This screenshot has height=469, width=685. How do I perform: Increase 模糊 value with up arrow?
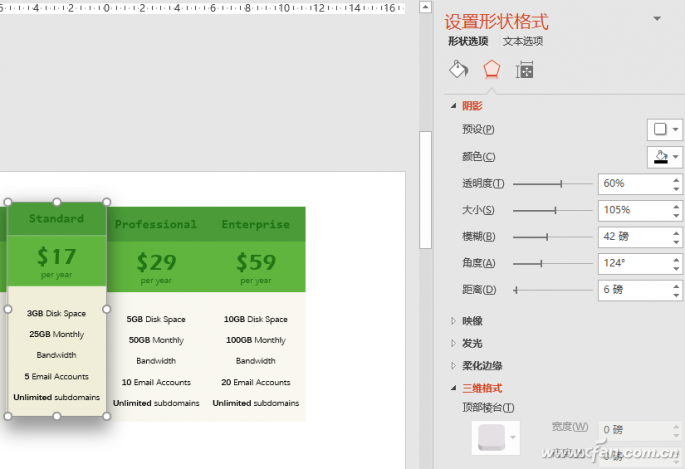click(x=676, y=232)
